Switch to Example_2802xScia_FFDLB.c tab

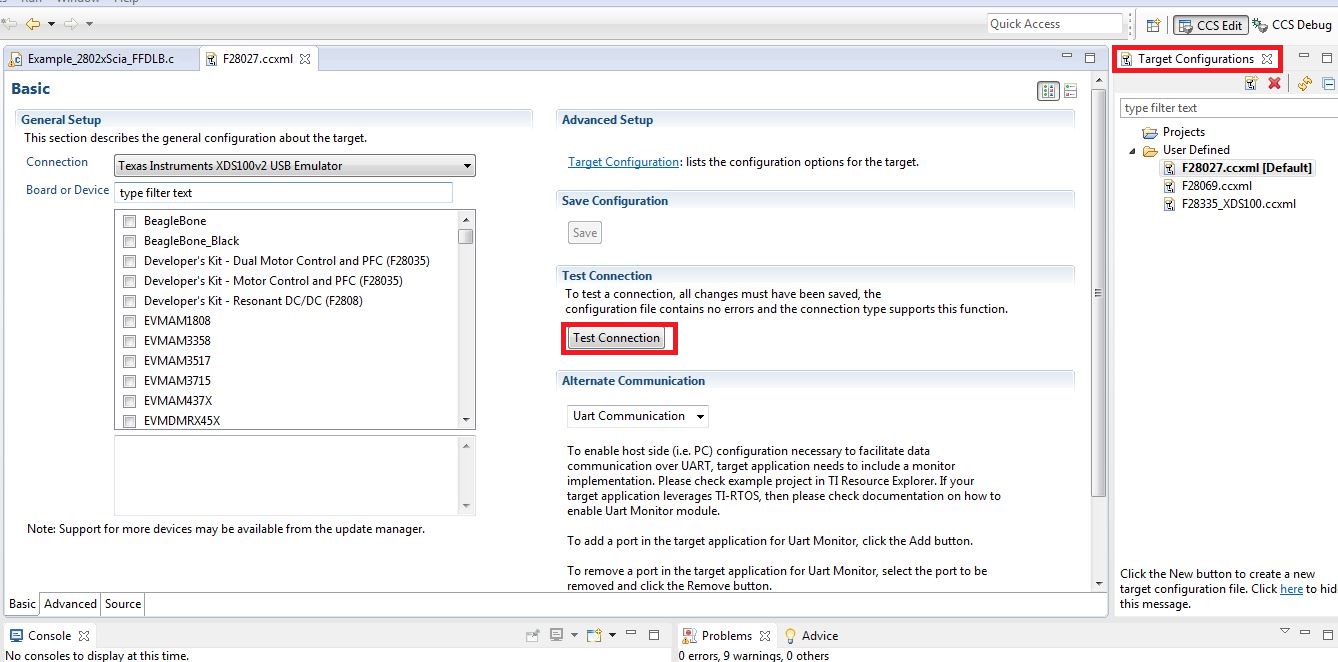tap(100, 59)
